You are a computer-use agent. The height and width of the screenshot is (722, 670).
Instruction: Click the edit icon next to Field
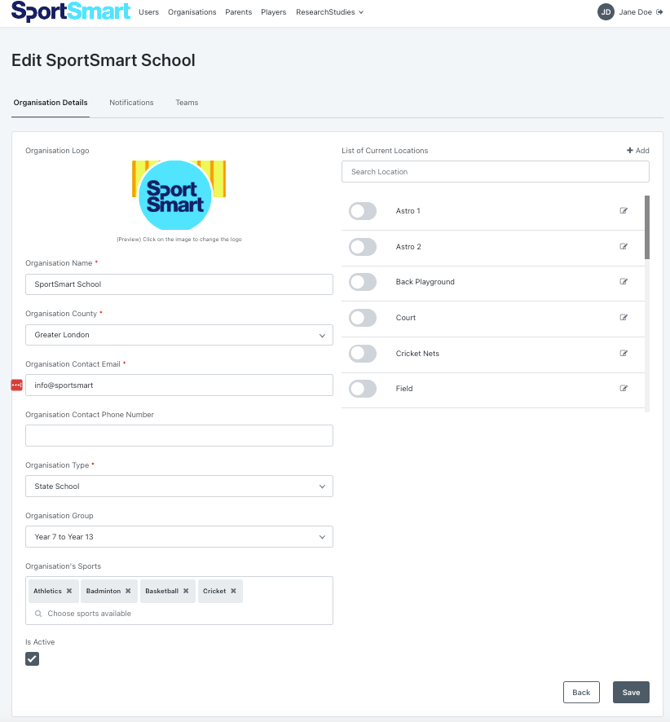624,388
